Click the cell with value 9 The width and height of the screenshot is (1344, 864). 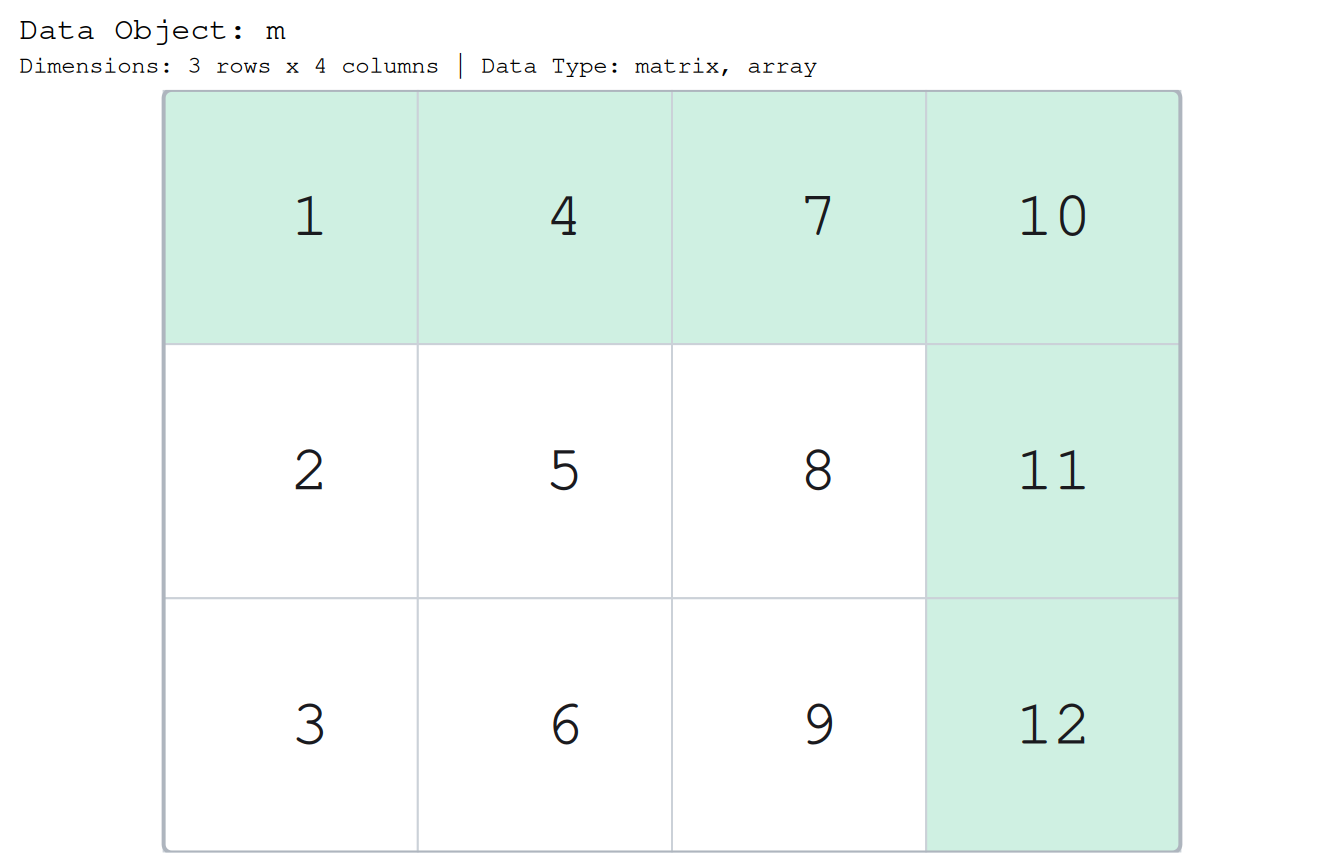(799, 724)
